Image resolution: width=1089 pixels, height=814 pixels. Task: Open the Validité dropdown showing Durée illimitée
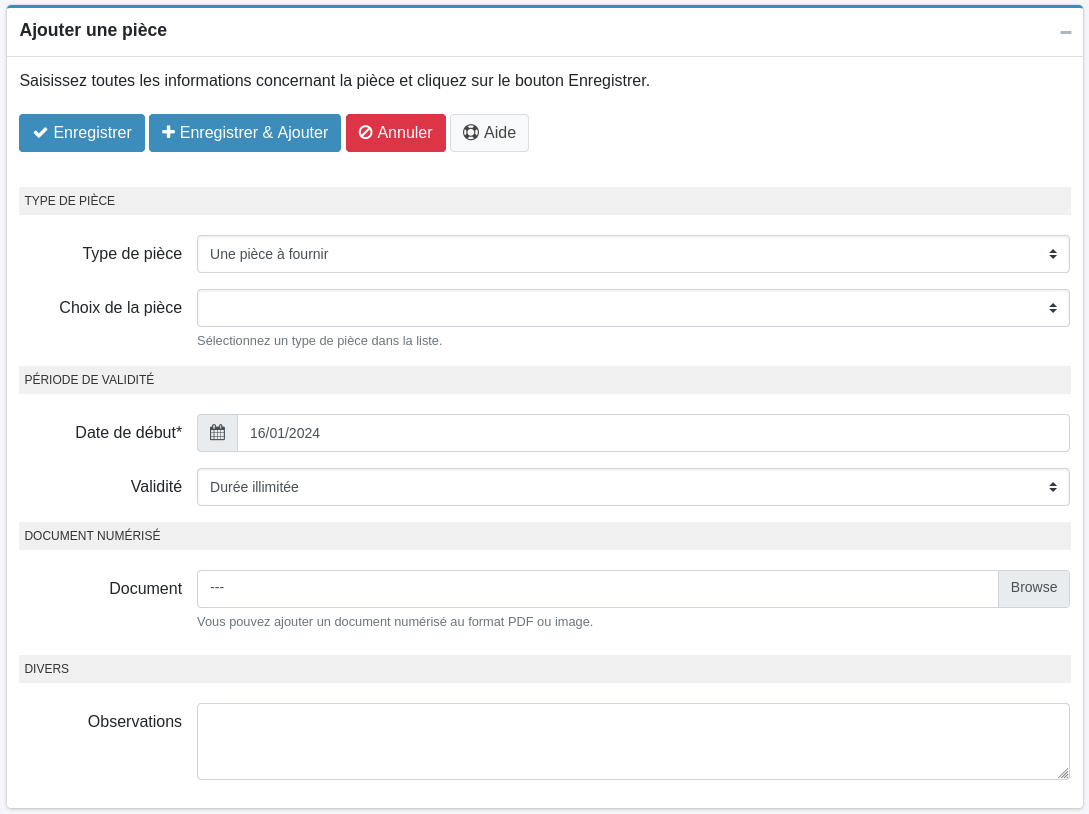point(632,487)
